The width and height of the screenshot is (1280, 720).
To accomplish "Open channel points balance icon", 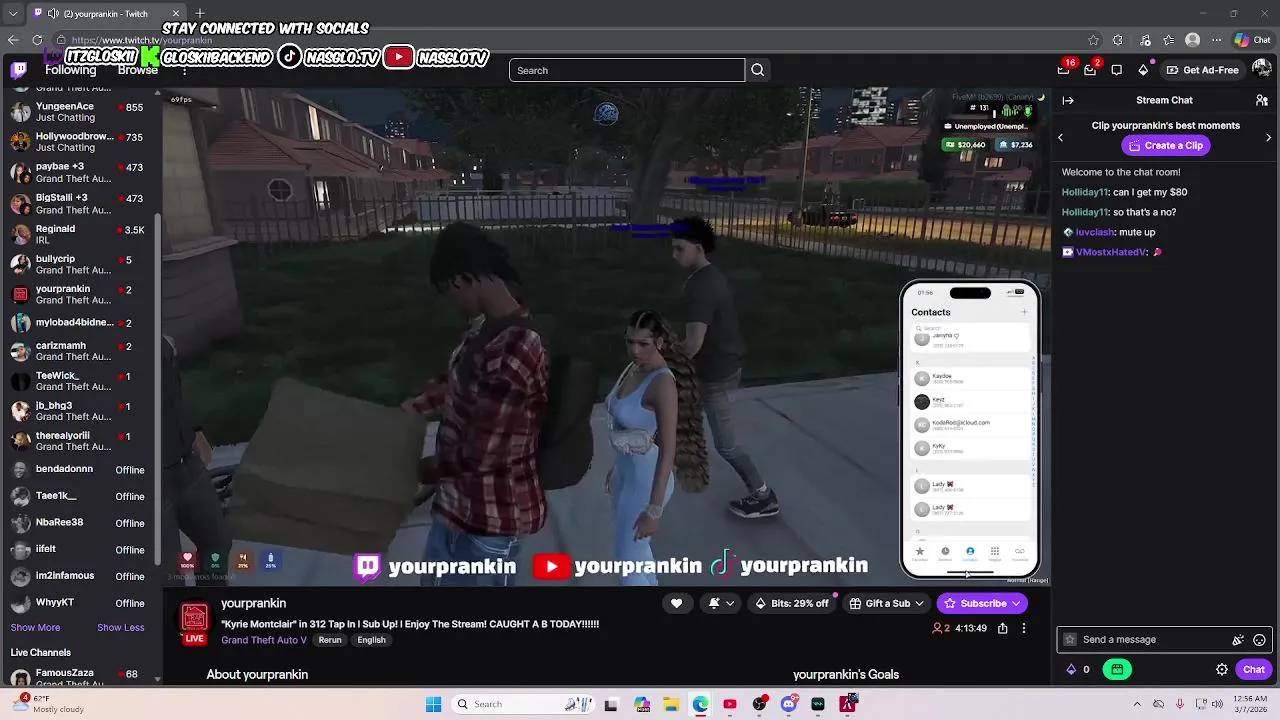I will (1071, 669).
